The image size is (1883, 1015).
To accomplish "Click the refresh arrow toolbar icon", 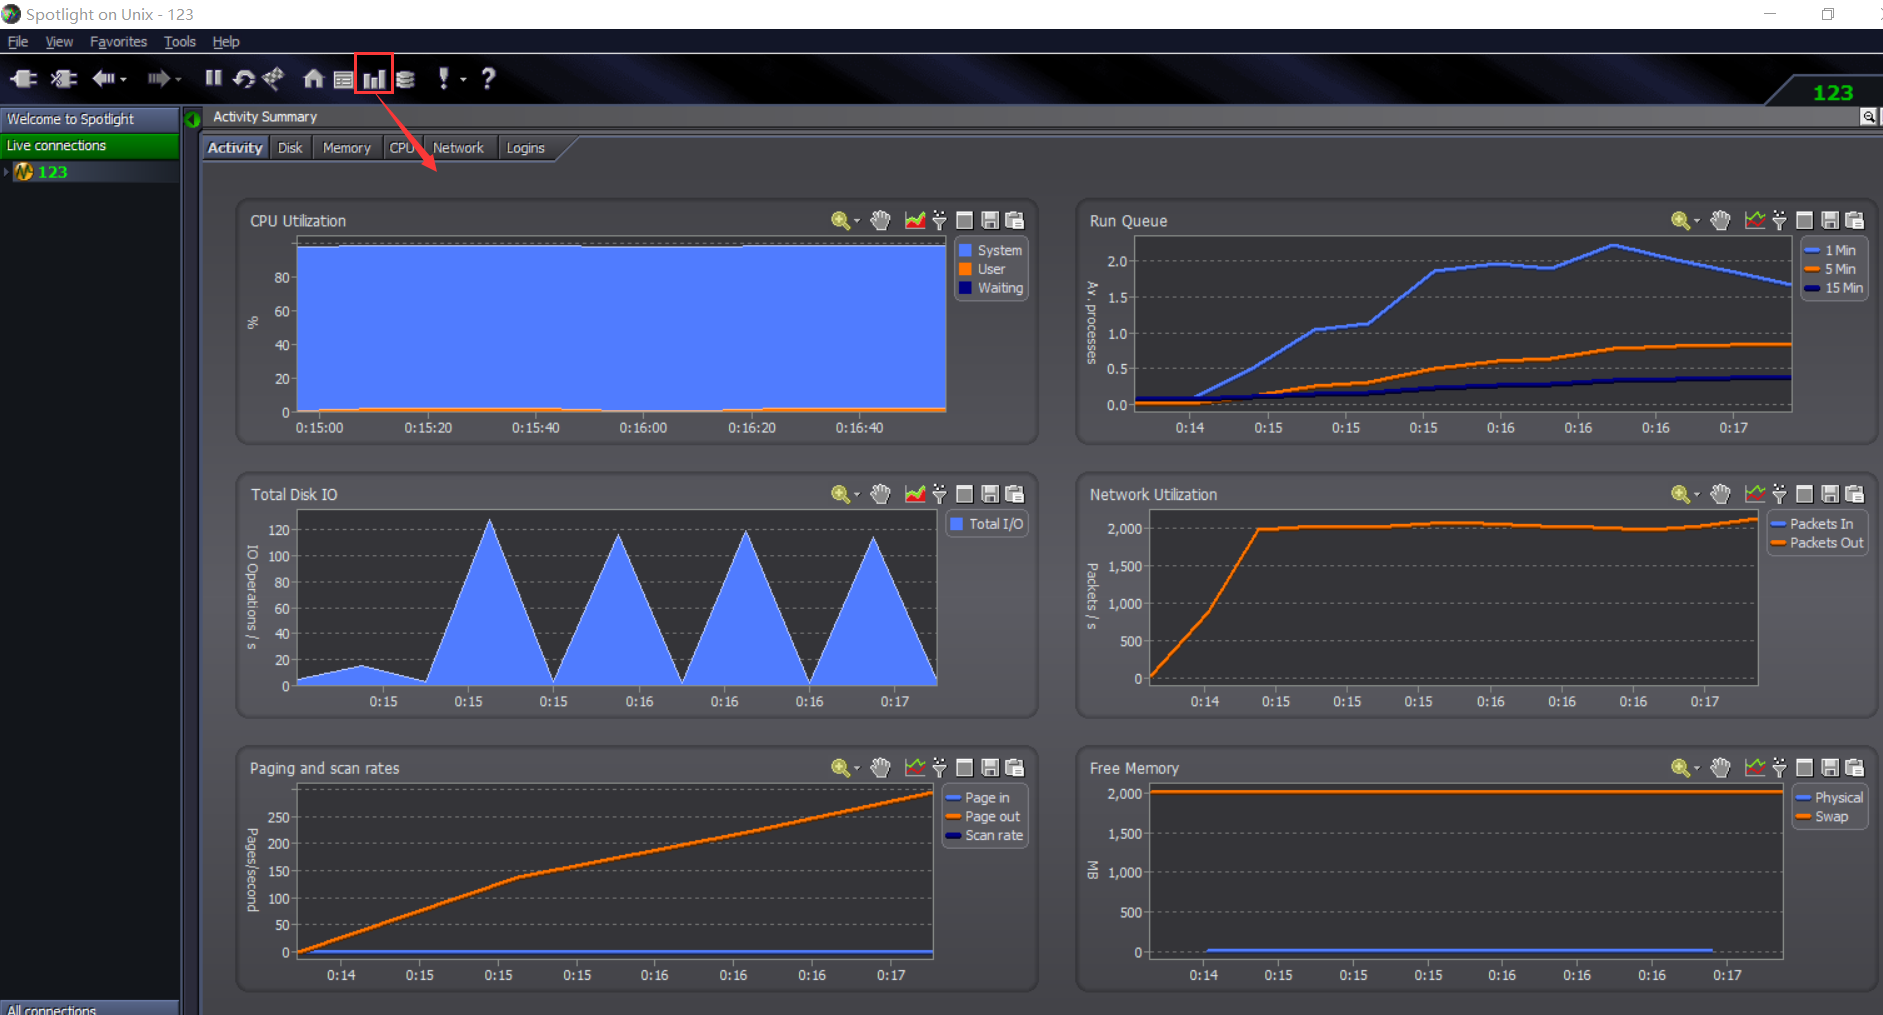I will (243, 78).
